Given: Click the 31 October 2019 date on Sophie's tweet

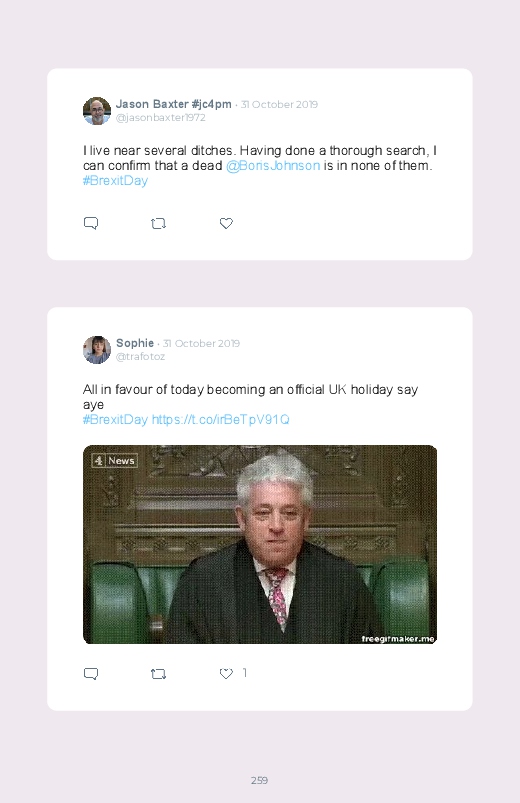Looking at the screenshot, I should click(x=201, y=343).
